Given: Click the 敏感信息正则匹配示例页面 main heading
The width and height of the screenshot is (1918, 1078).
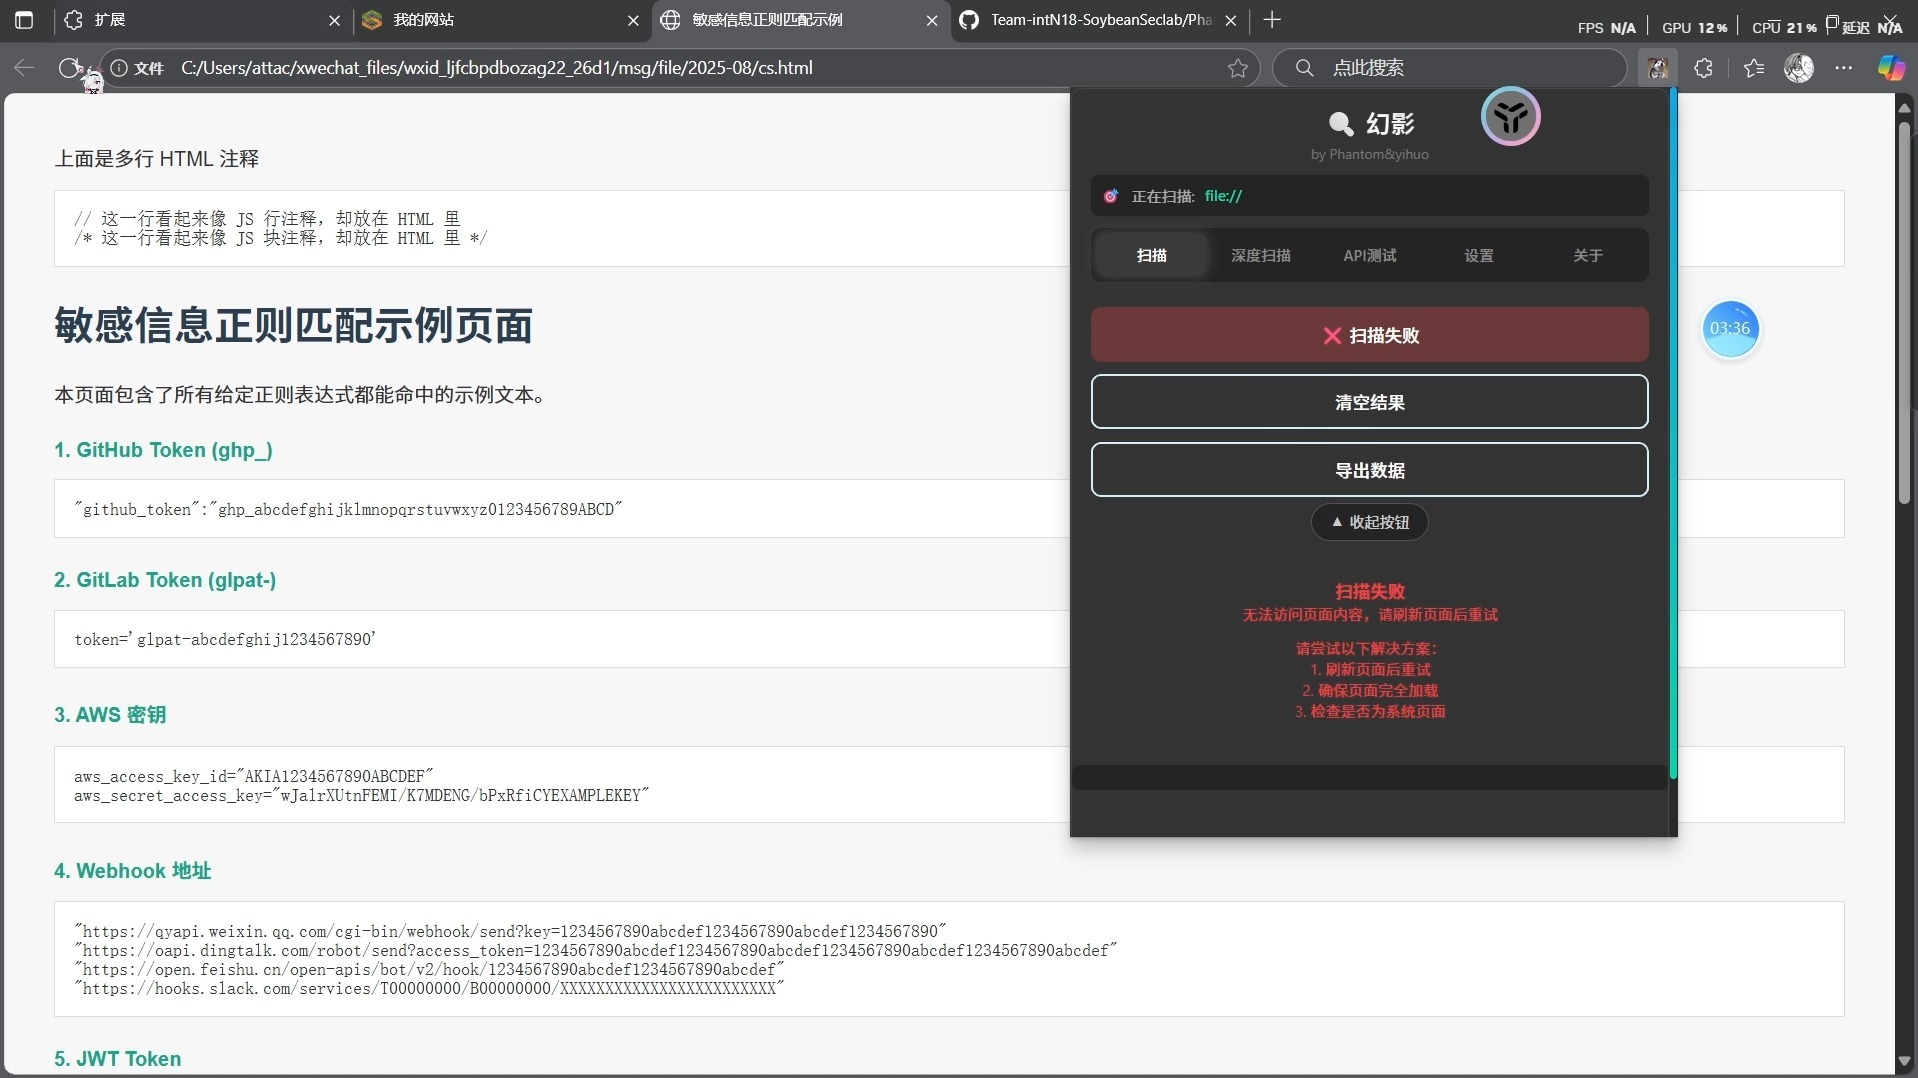Looking at the screenshot, I should (x=294, y=326).
